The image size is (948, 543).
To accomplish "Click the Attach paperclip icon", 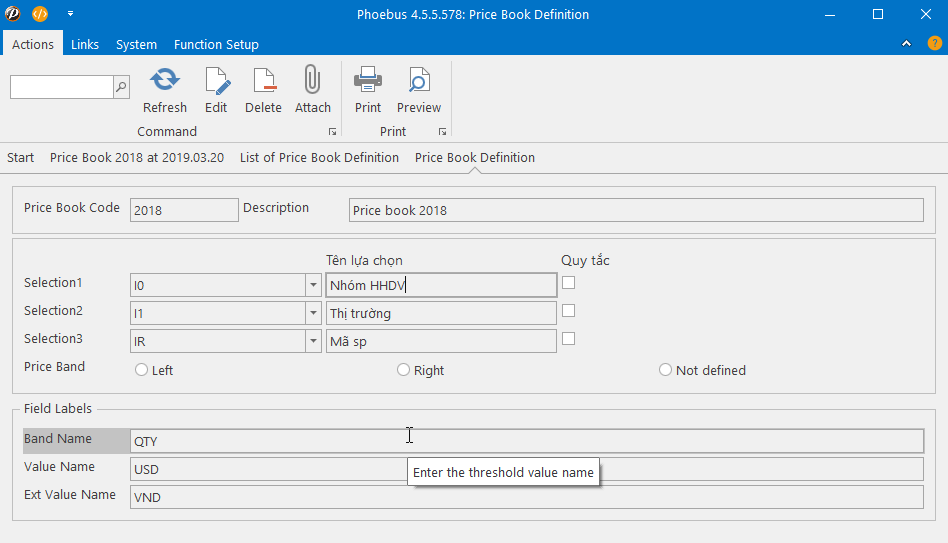I will point(312,81).
